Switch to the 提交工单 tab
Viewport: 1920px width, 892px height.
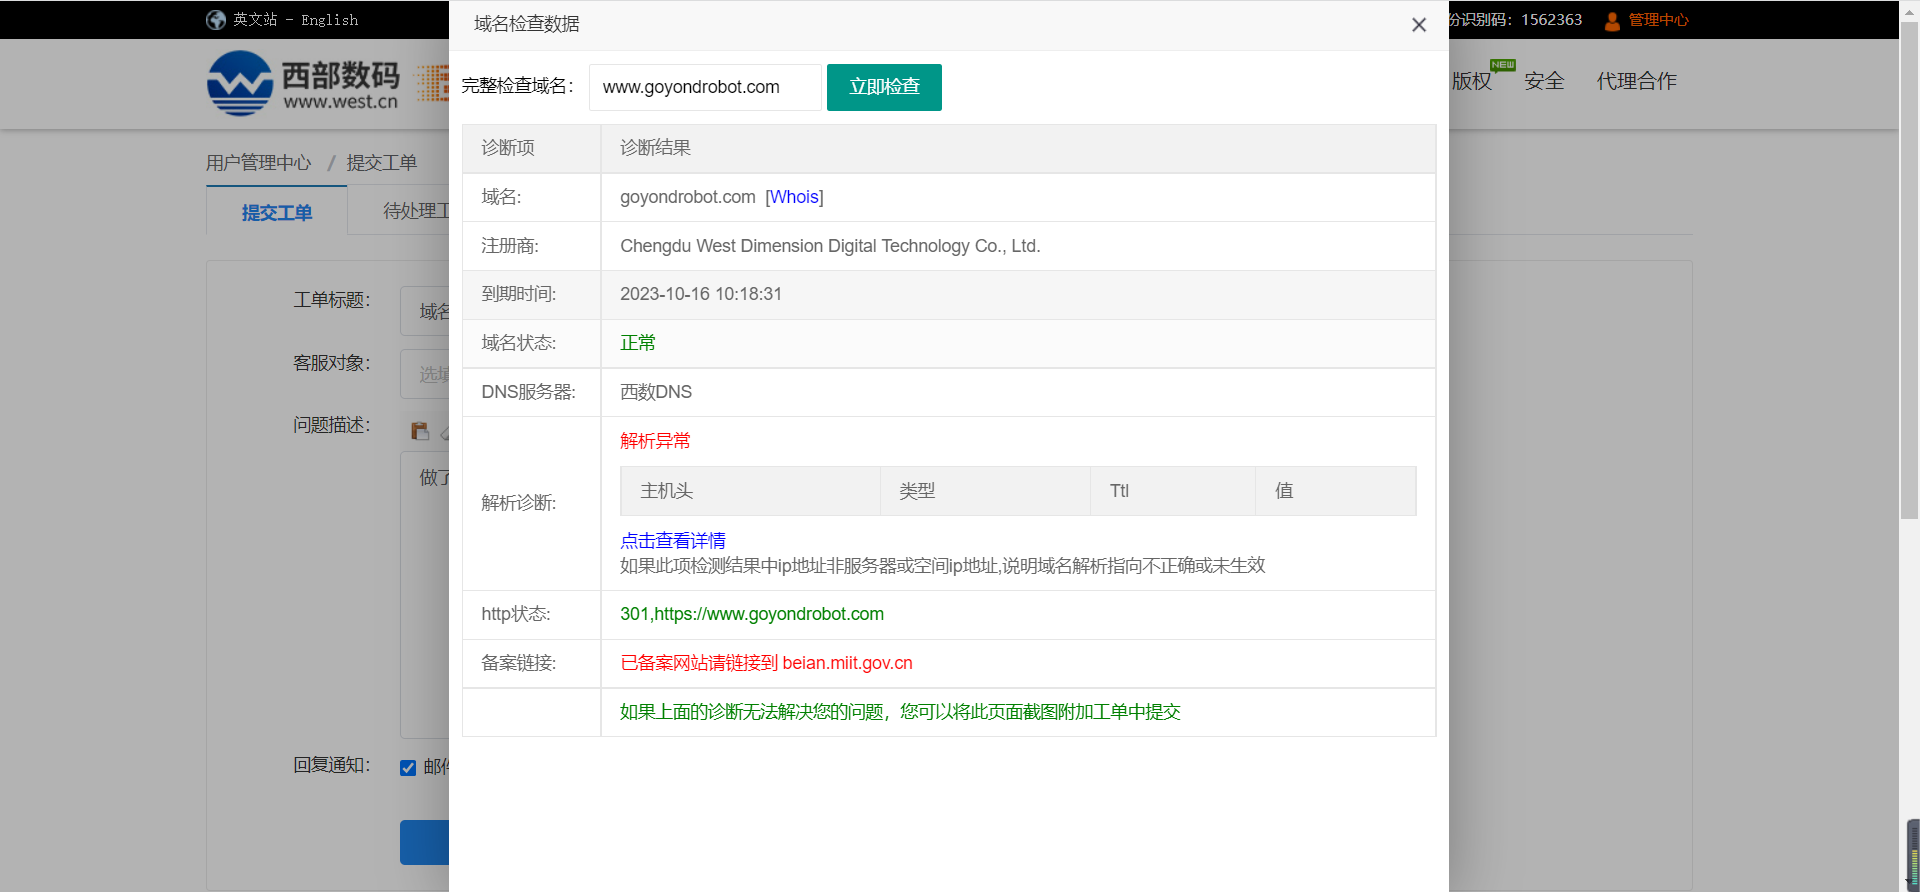coord(277,212)
